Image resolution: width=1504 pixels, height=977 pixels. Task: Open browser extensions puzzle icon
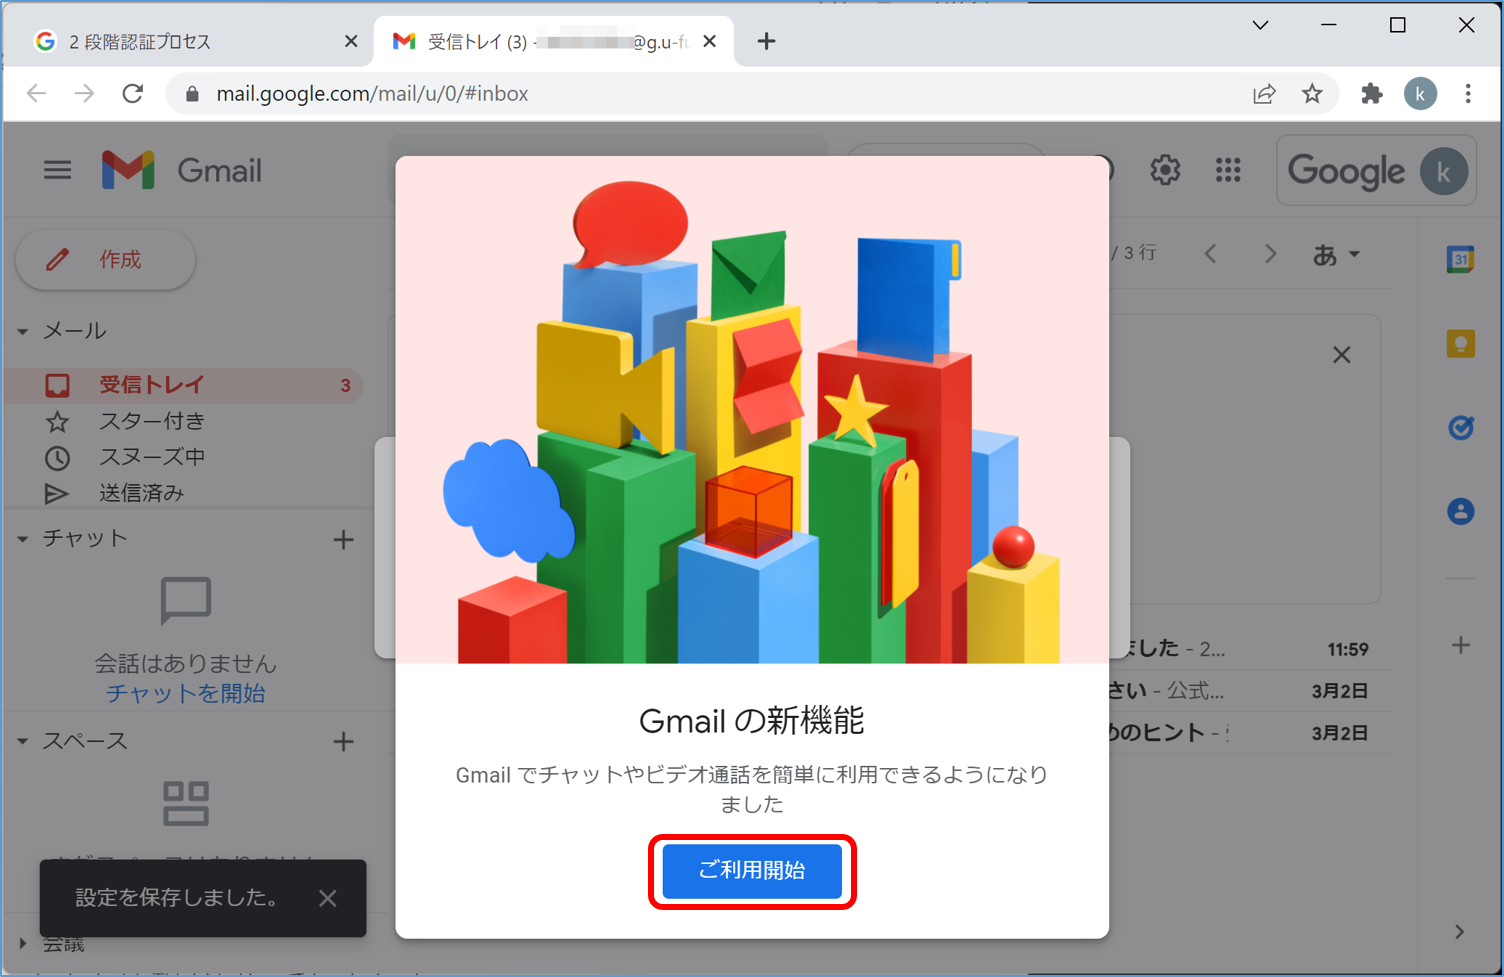[1372, 94]
